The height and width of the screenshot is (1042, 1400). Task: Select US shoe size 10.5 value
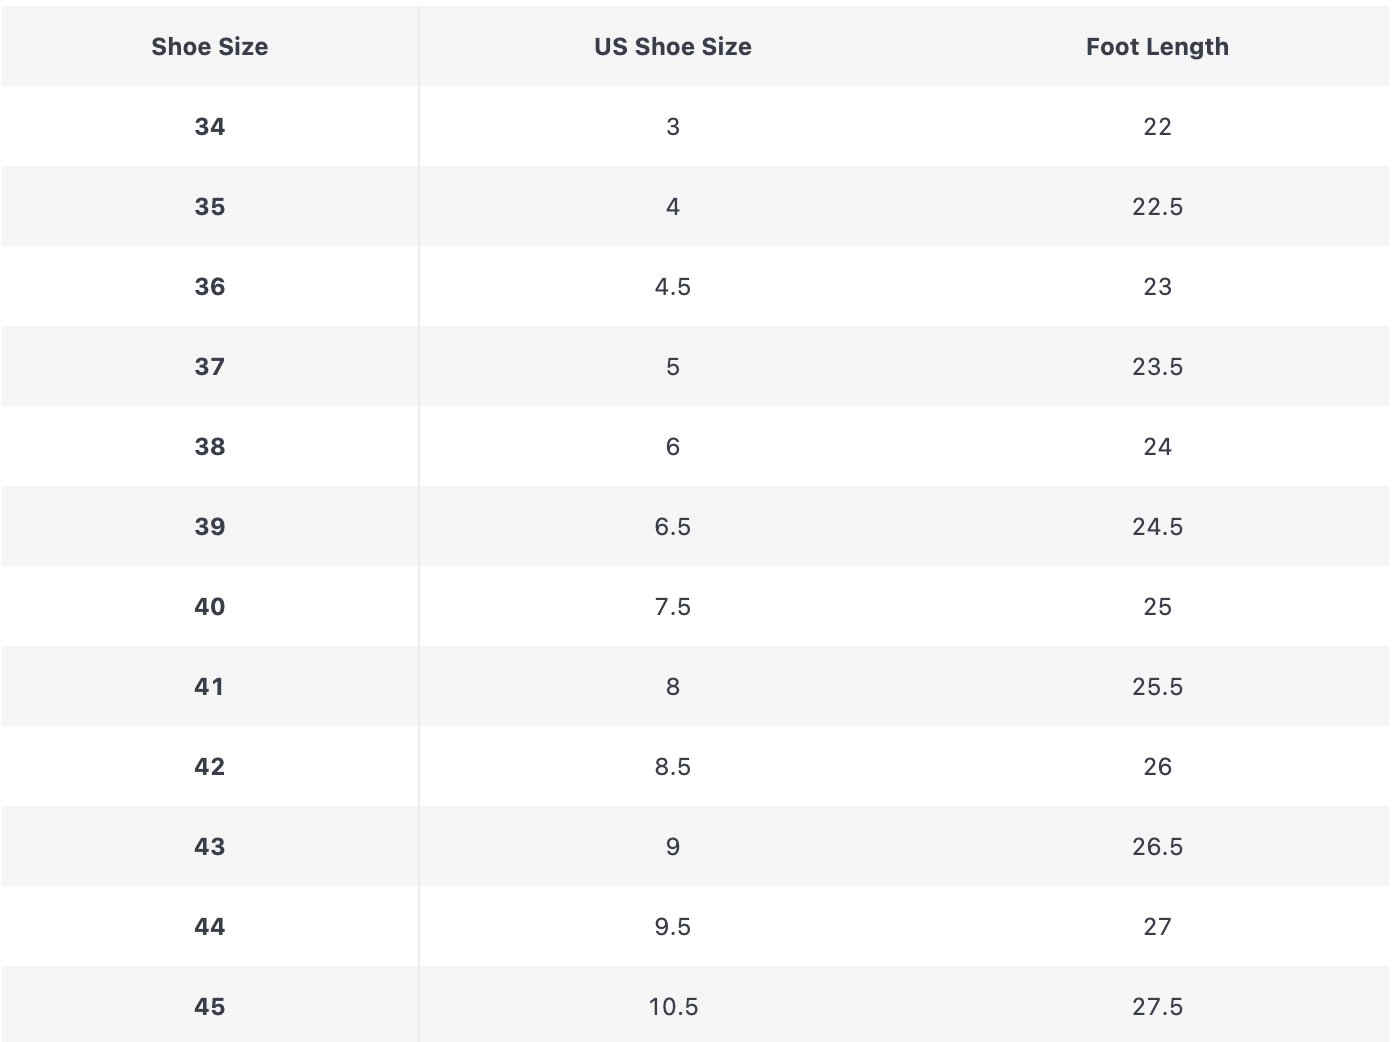point(672,1007)
